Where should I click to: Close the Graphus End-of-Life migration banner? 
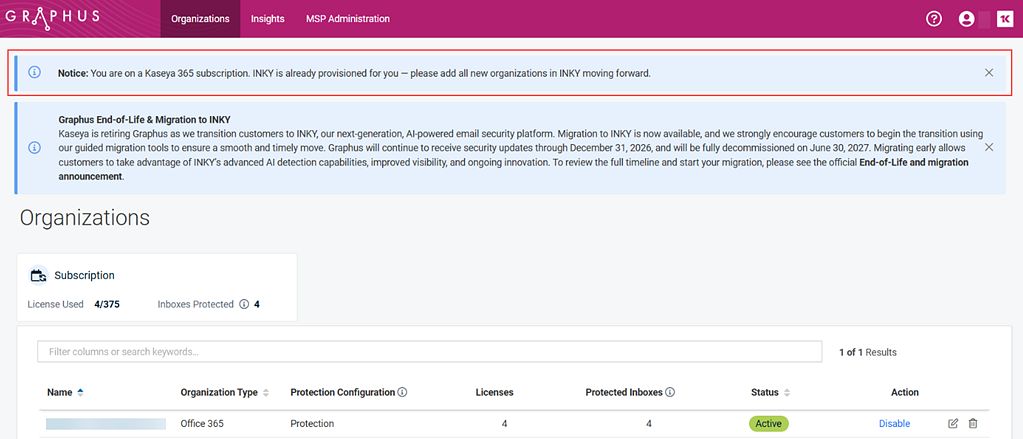coord(989,147)
